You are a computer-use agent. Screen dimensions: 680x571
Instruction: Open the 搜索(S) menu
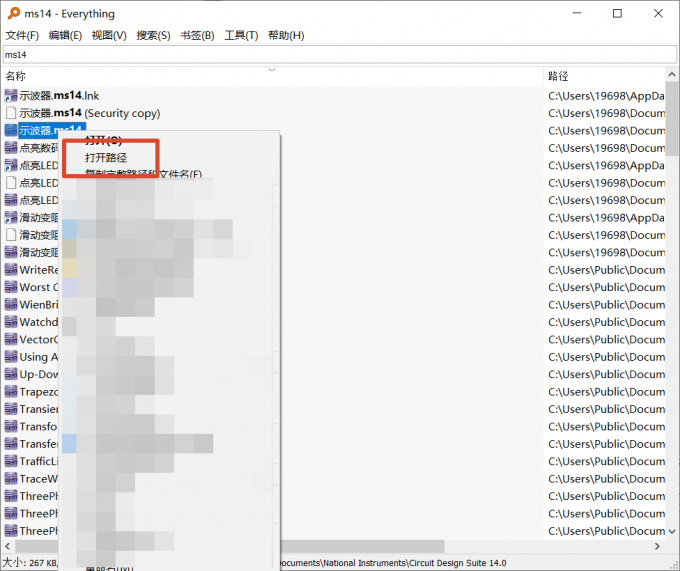click(x=154, y=35)
